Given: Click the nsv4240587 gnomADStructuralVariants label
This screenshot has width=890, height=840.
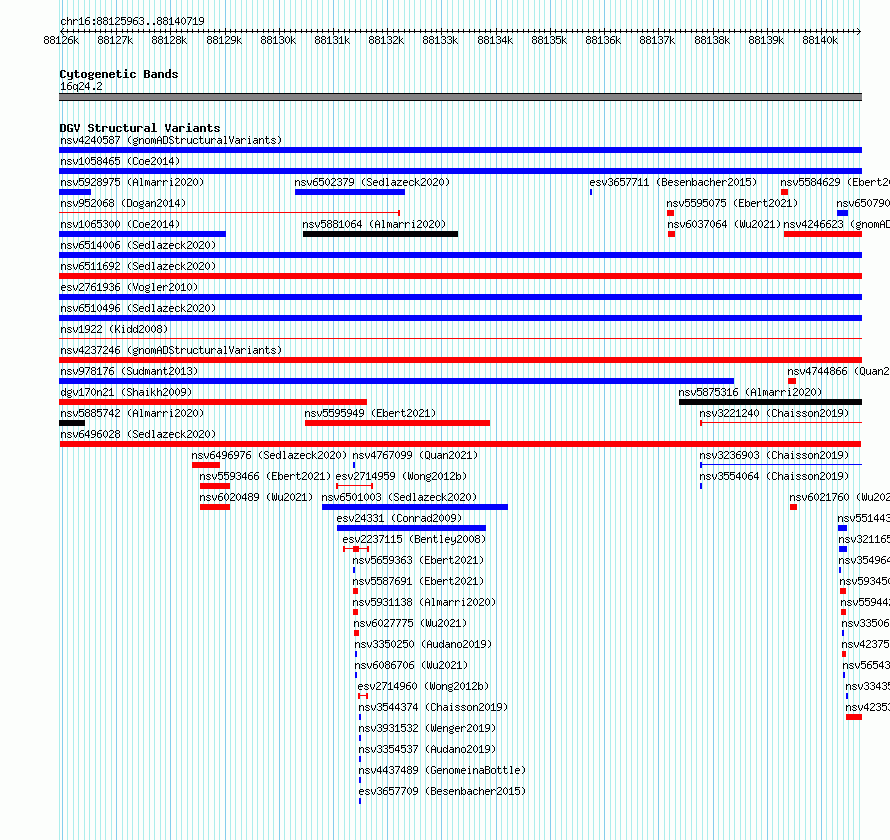Looking at the screenshot, I should tap(171, 140).
